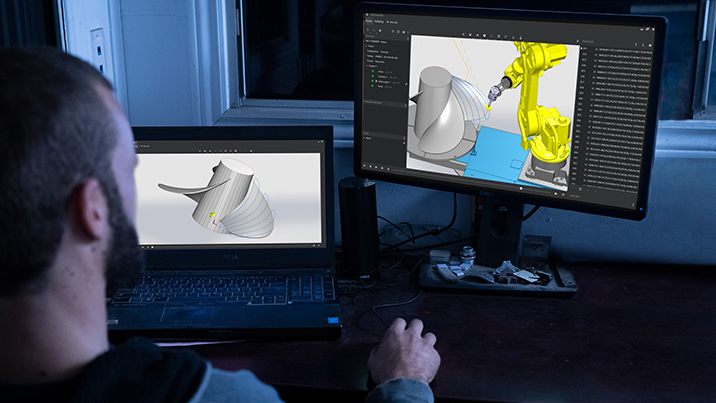
Task: Click the second playback button at the monitor's bottom-left
Action: pos(370,167)
